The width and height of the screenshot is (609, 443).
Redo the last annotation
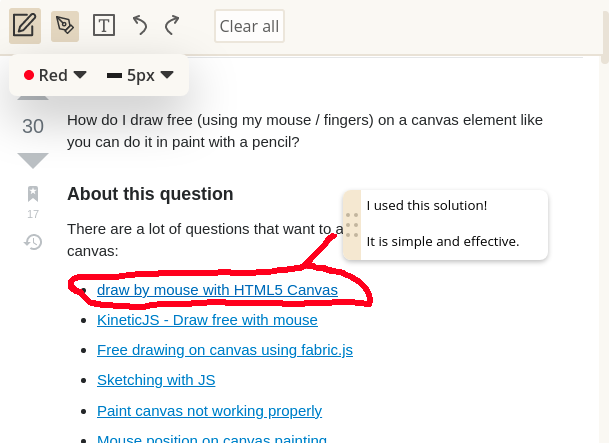point(172,26)
